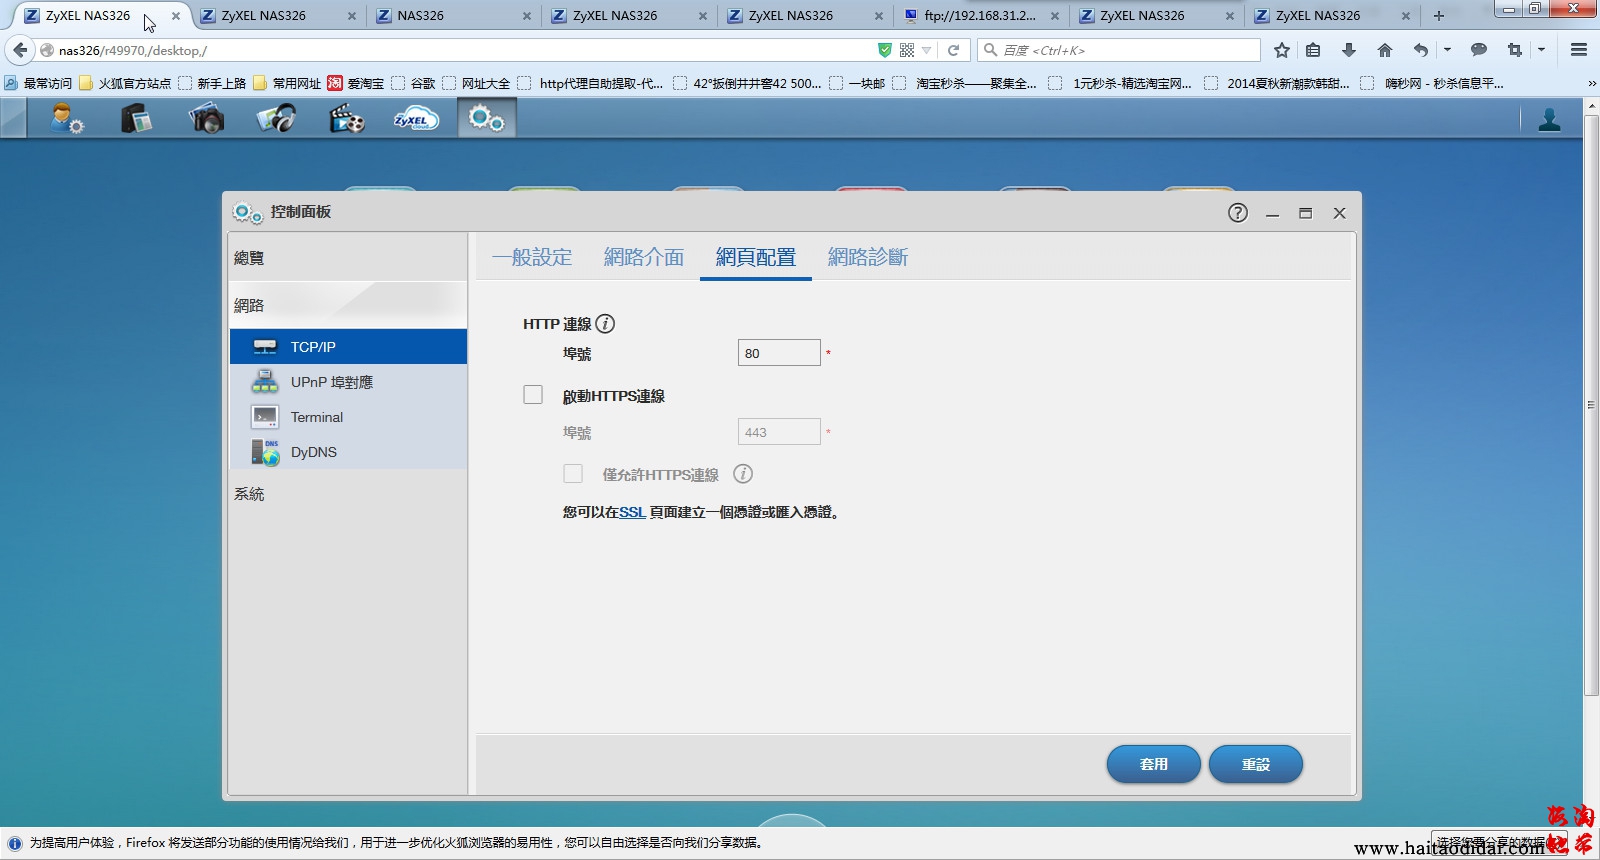Open the video clapperboard app icon
This screenshot has height=860, width=1600.
(x=346, y=119)
